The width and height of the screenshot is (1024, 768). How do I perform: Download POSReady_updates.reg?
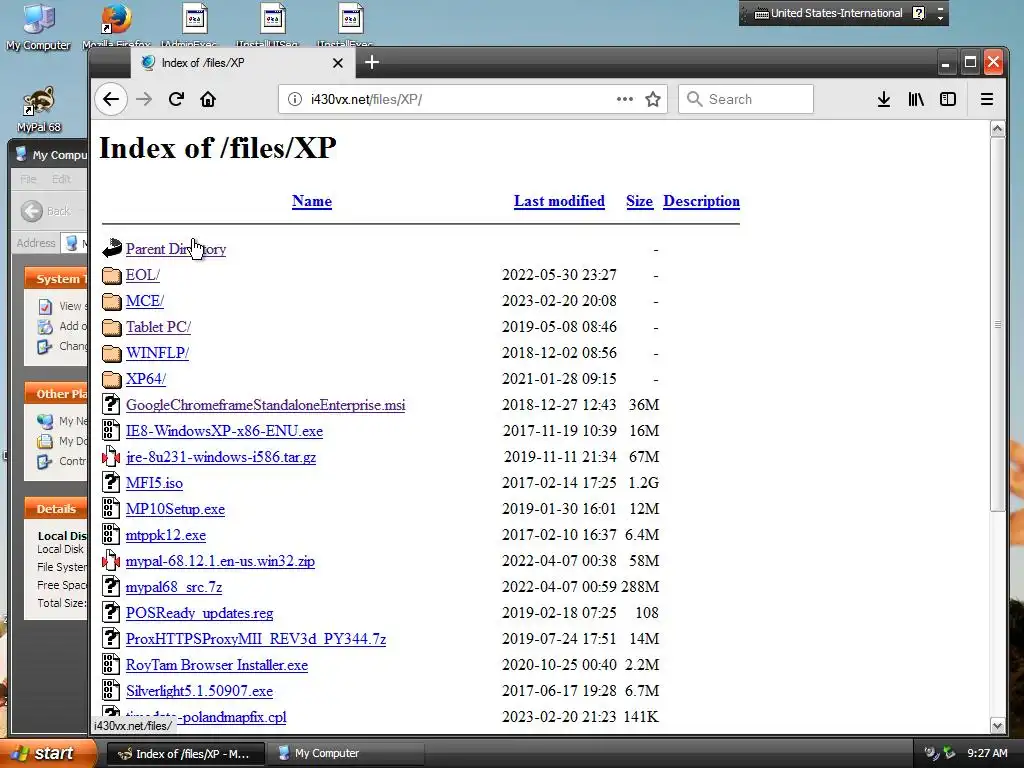pyautogui.click(x=199, y=613)
